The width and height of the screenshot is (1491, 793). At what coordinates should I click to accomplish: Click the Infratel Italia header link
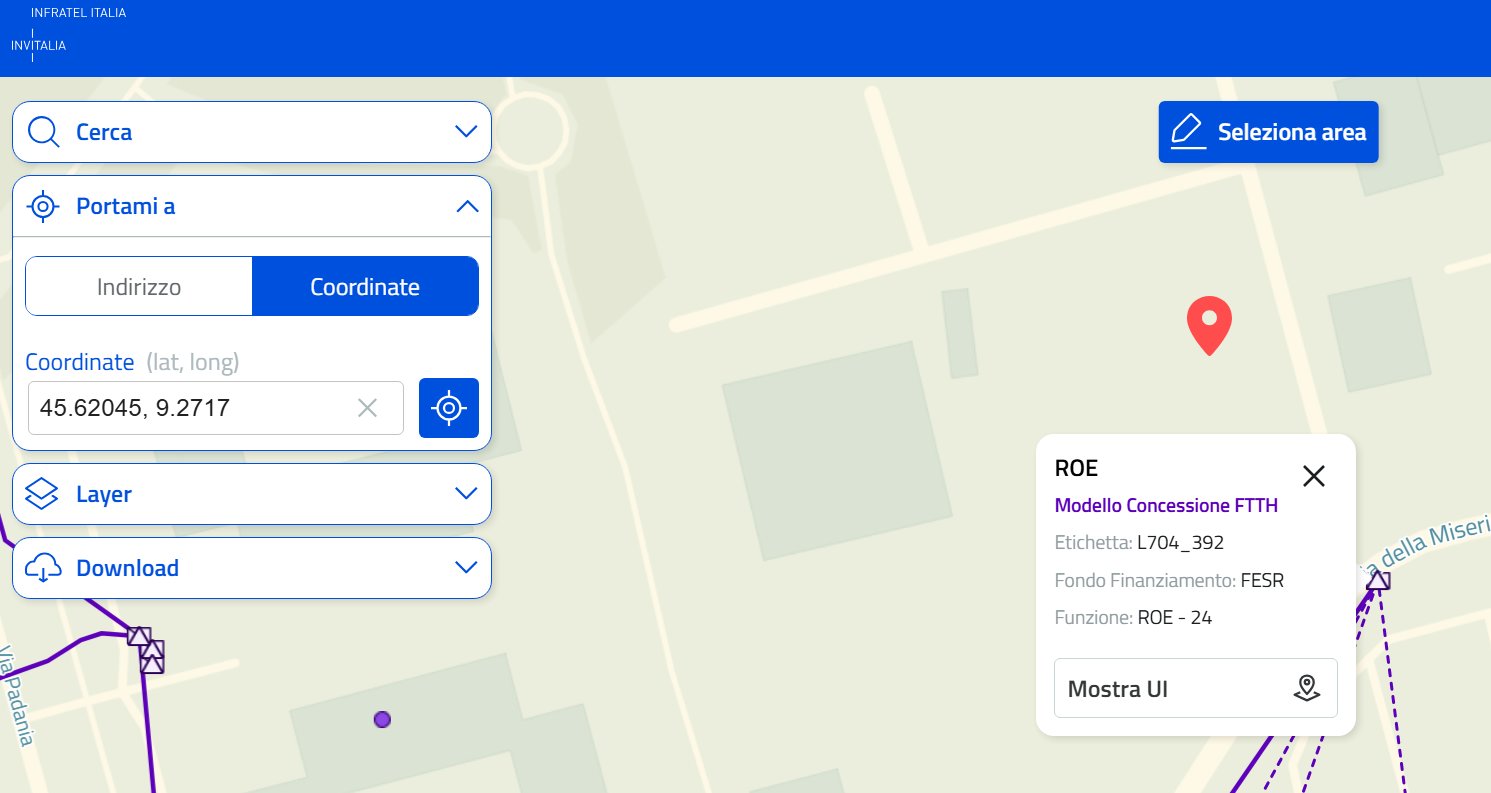pyautogui.click(x=79, y=14)
